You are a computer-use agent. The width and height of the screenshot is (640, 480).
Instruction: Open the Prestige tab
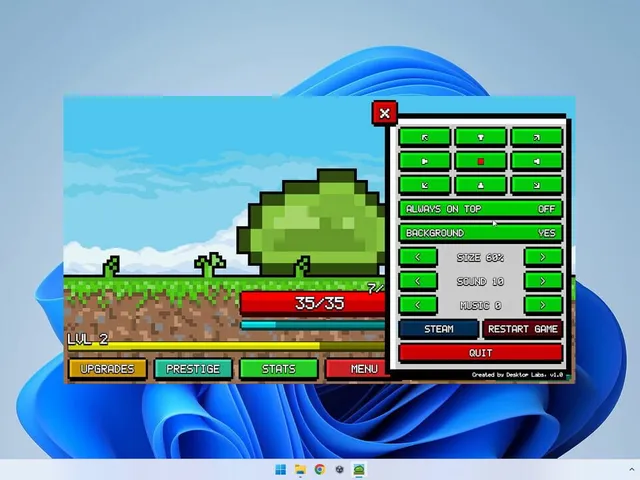coord(193,369)
